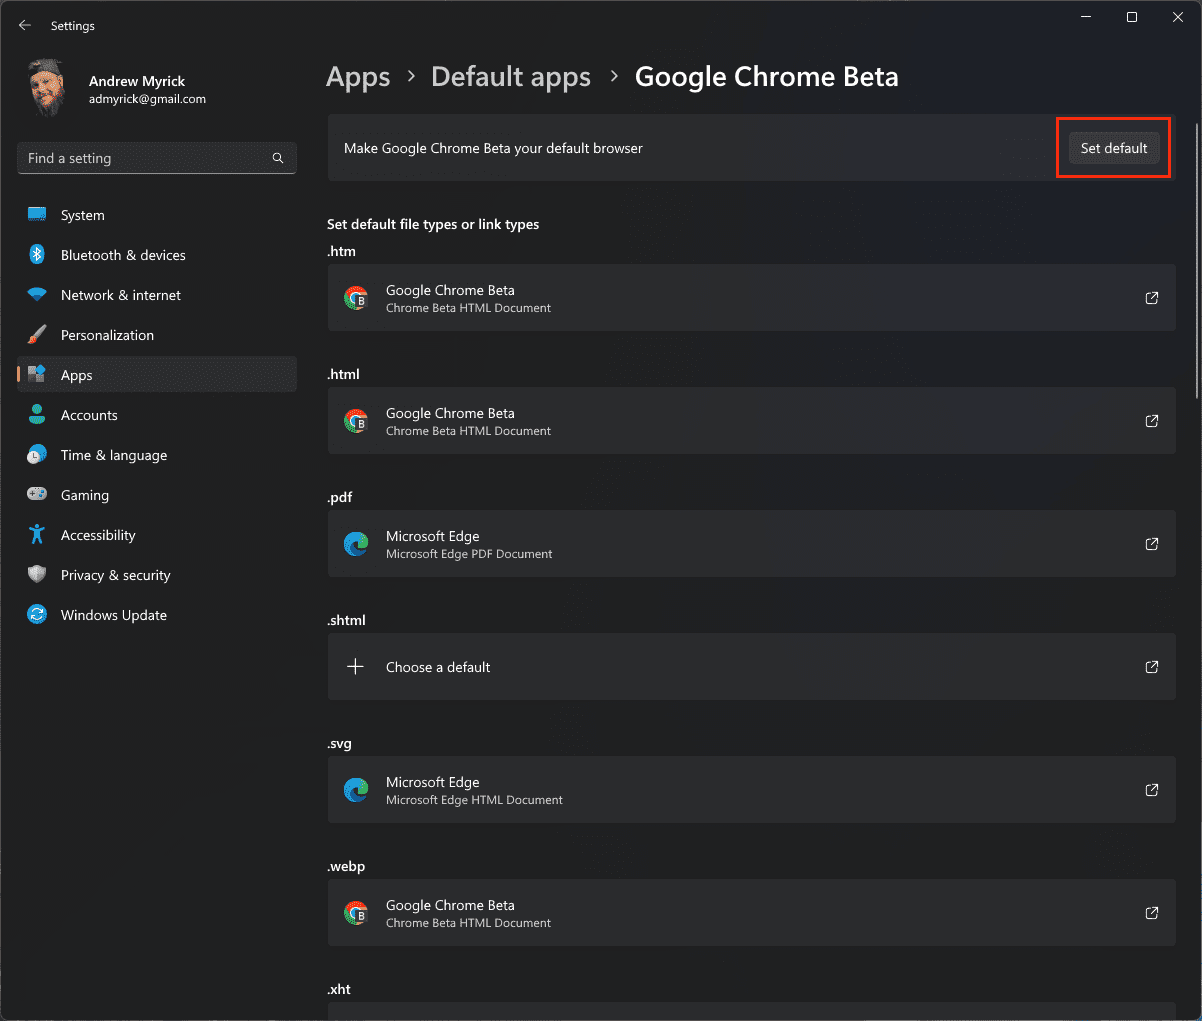Screen dimensions: 1202x1021
Task: Click the Personalization paintbrush icon
Action: (37, 335)
